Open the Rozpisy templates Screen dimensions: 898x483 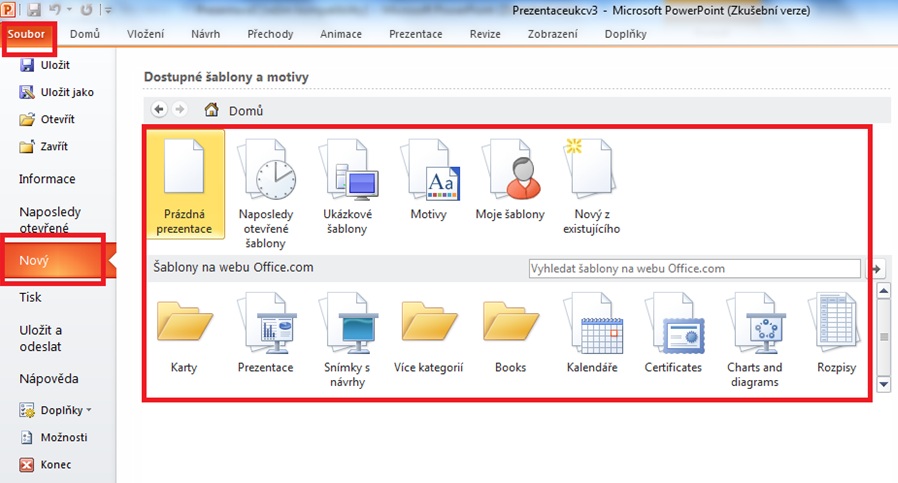point(836,333)
